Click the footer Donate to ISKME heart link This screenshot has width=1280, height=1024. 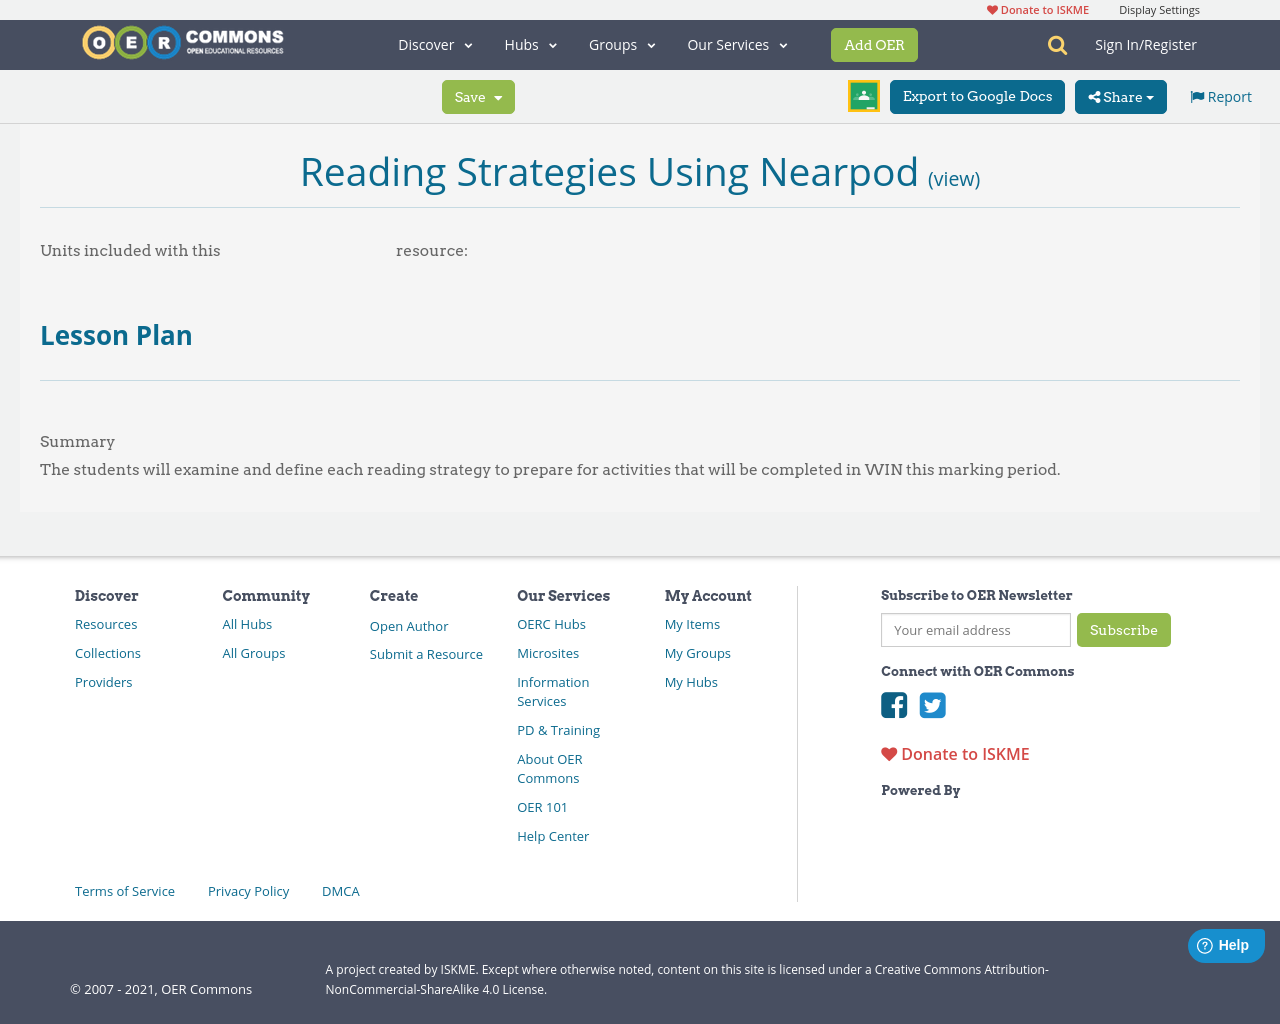pos(955,754)
